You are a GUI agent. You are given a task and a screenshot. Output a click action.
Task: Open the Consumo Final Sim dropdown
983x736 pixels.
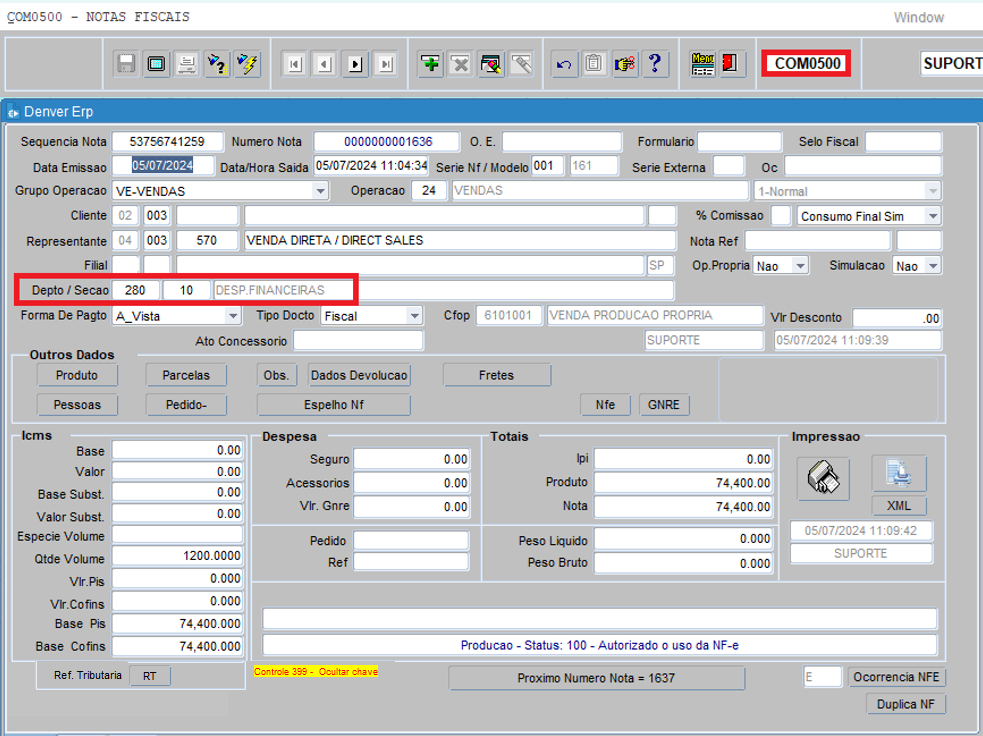[x=932, y=216]
